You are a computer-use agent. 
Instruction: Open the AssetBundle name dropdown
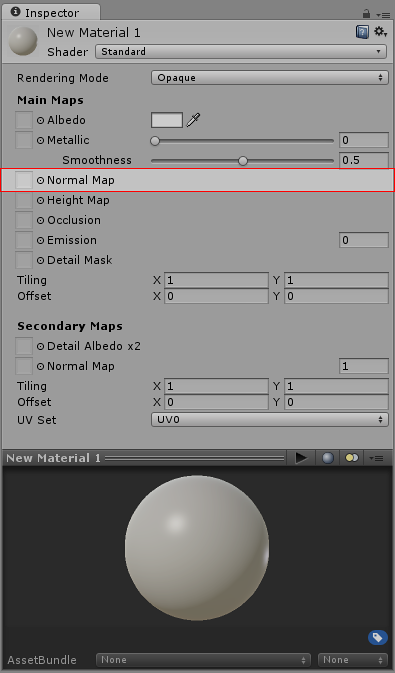pyautogui.click(x=203, y=660)
